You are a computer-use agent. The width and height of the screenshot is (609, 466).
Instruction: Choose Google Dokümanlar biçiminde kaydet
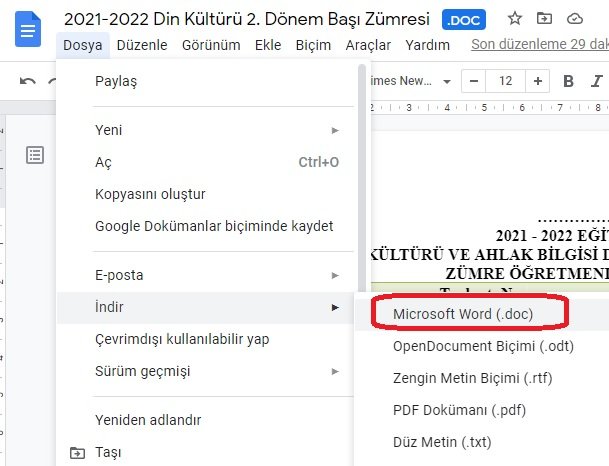coord(205,226)
